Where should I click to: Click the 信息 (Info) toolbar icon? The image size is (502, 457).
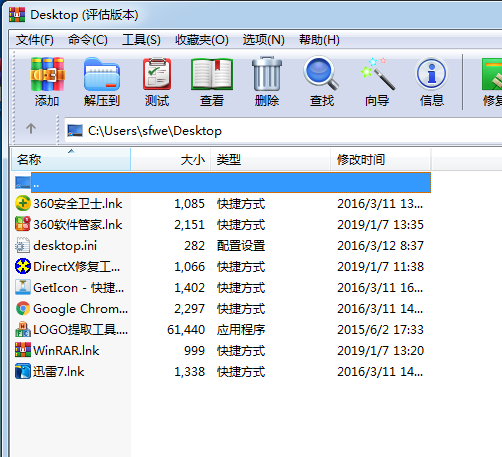click(x=431, y=74)
